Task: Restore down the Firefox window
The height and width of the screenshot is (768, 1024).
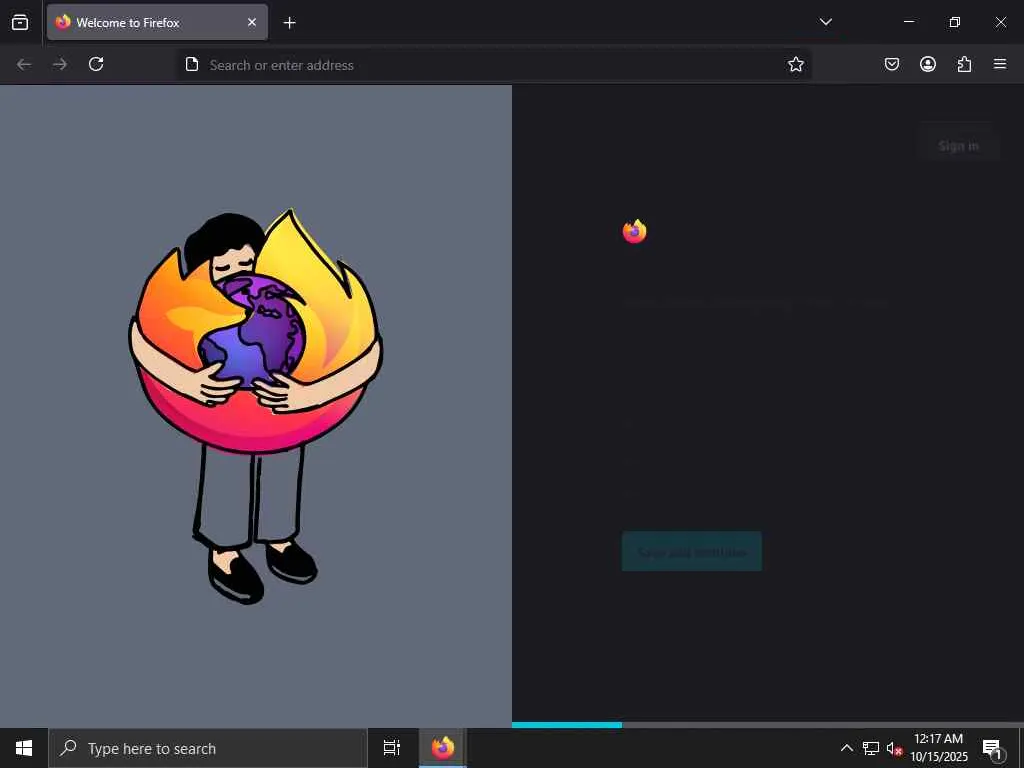Action: [x=955, y=22]
